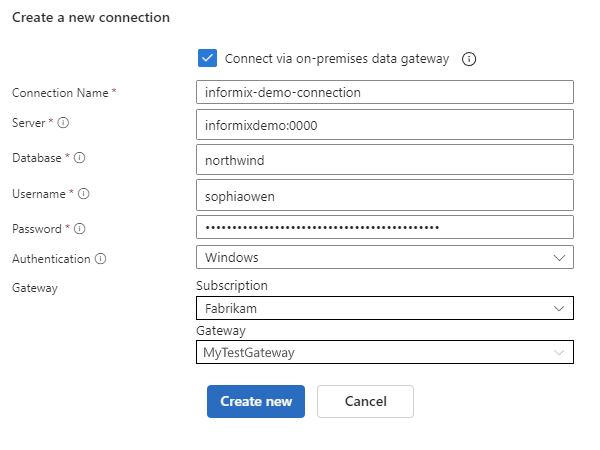Viewport: 600px width, 450px height.
Task: Click the chevron arrow of Gateway dropdown
Action: 559,352
